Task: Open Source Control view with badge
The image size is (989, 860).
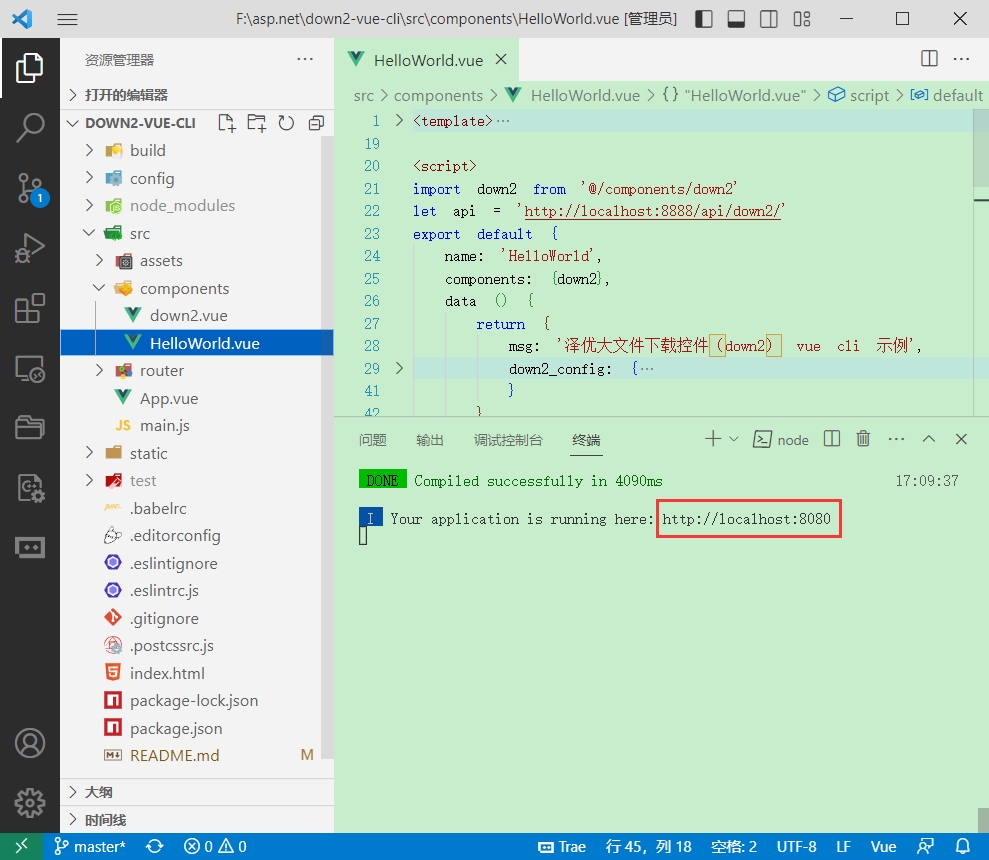Action: [30, 188]
